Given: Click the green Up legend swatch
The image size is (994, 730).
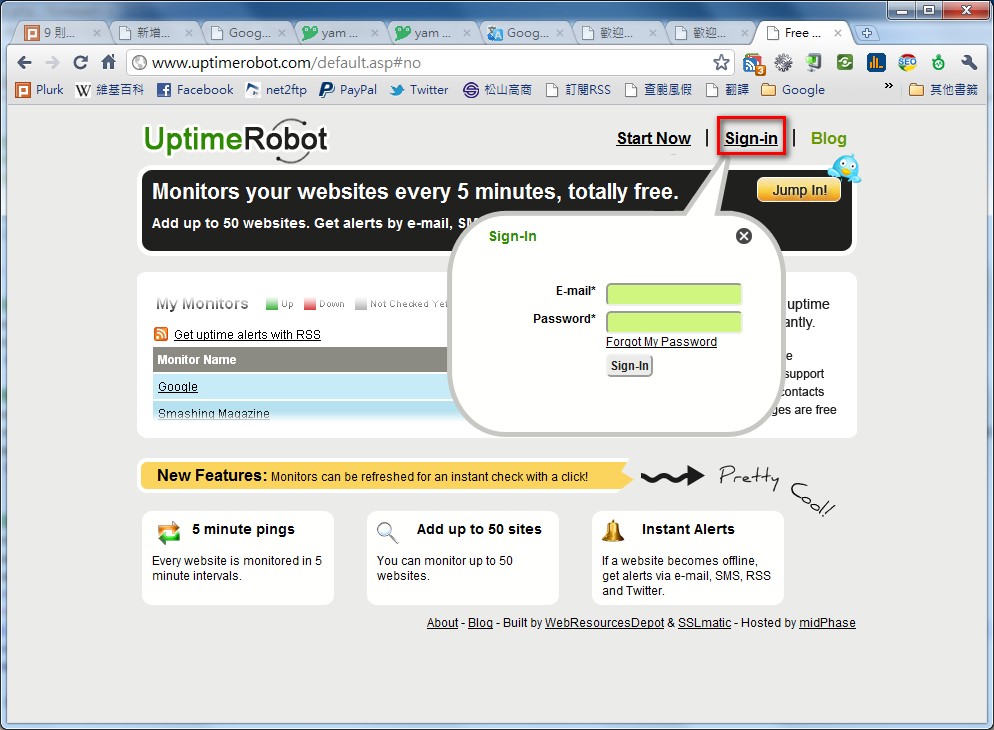Looking at the screenshot, I should click(272, 304).
